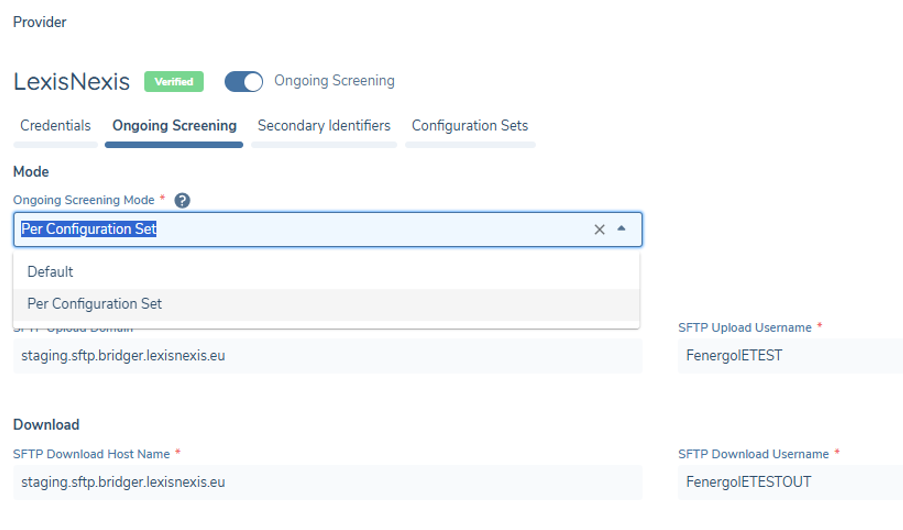Click the Verified badge next to LexisNexis
Image resolution: width=903 pixels, height=530 pixels.
point(173,81)
